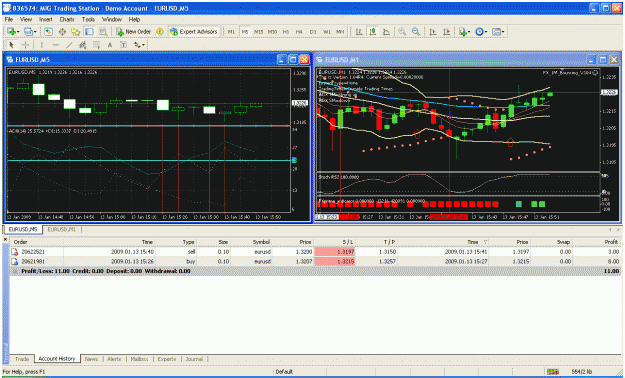Image resolution: width=625 pixels, height=378 pixels.
Task: Select the S/L cell '1.3197'
Action: [334, 252]
